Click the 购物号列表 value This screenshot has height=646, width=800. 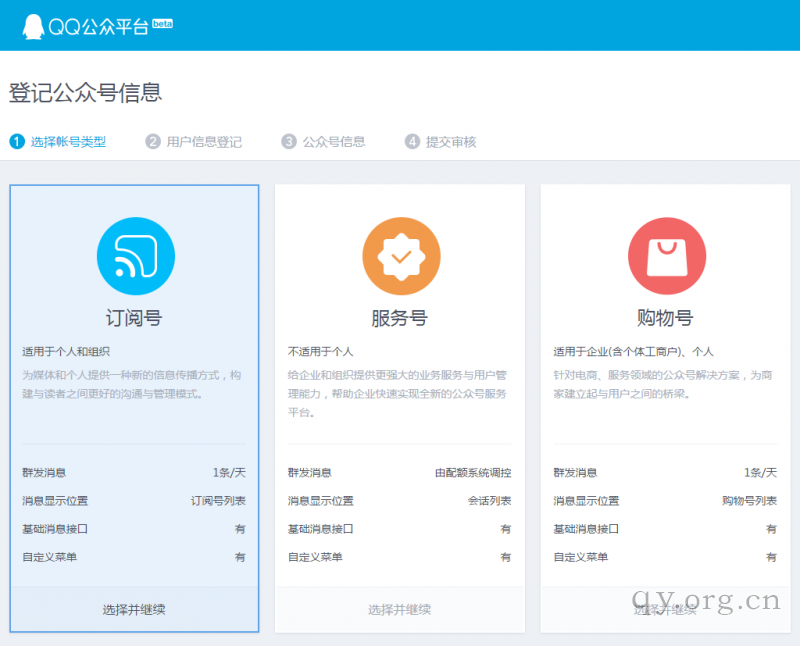[x=749, y=501]
